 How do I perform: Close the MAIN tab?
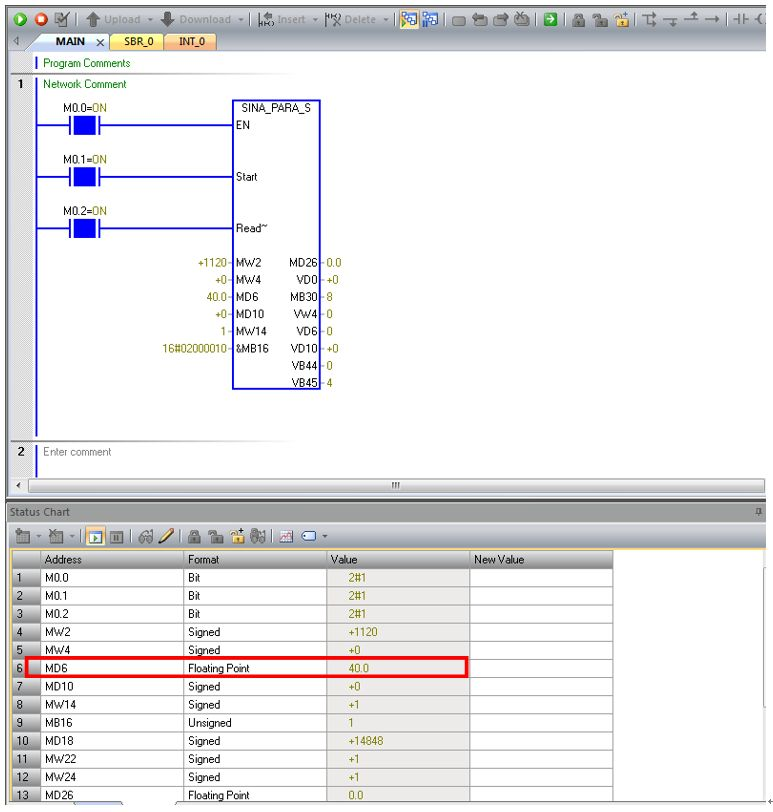coord(100,42)
